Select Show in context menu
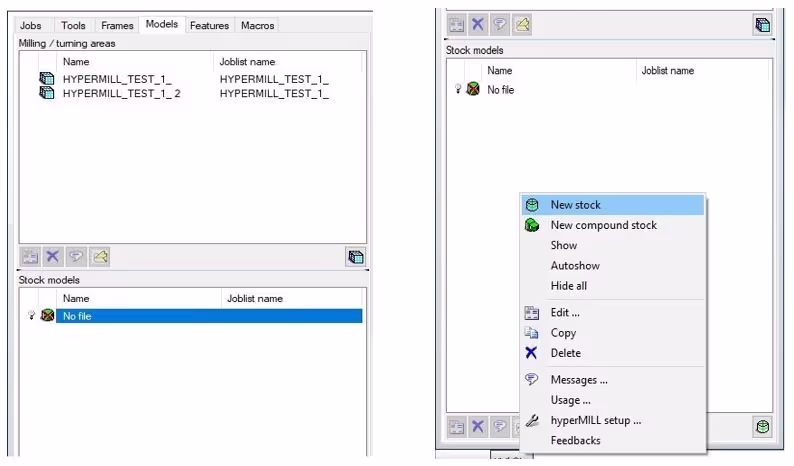Viewport: 794px width, 466px height. [x=613, y=245]
